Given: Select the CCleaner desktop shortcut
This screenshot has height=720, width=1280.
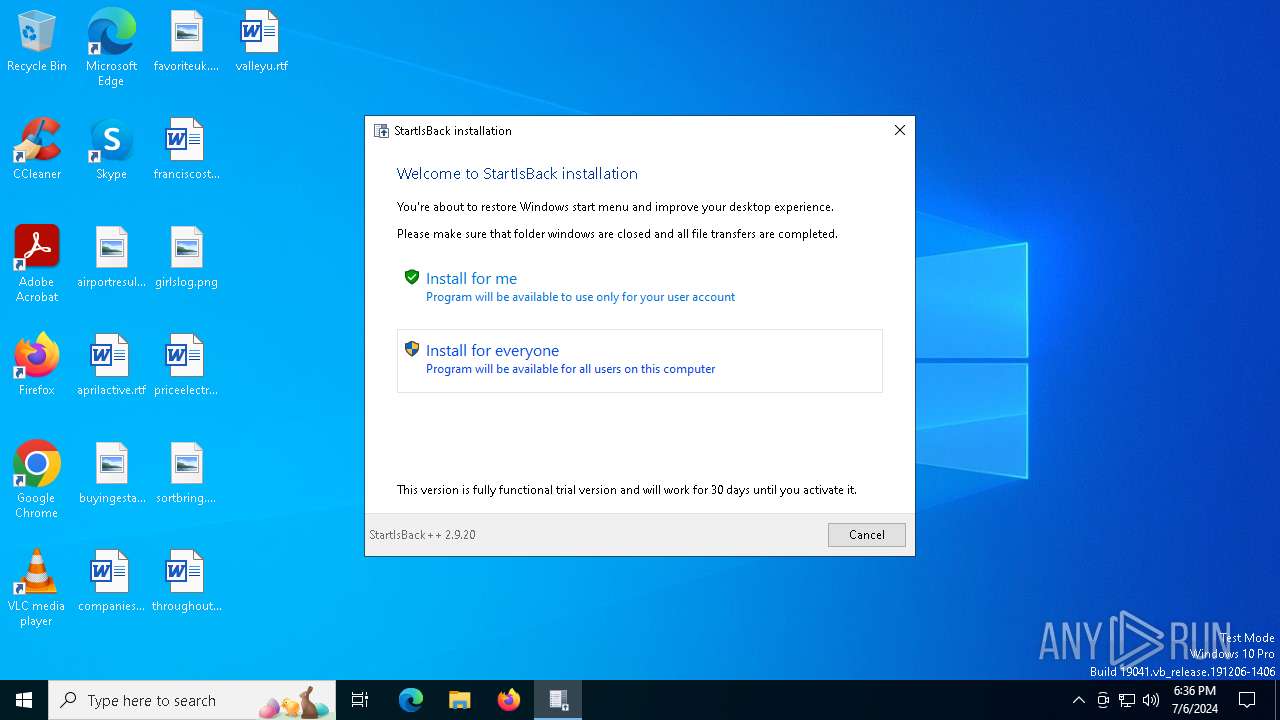Looking at the screenshot, I should (x=37, y=150).
